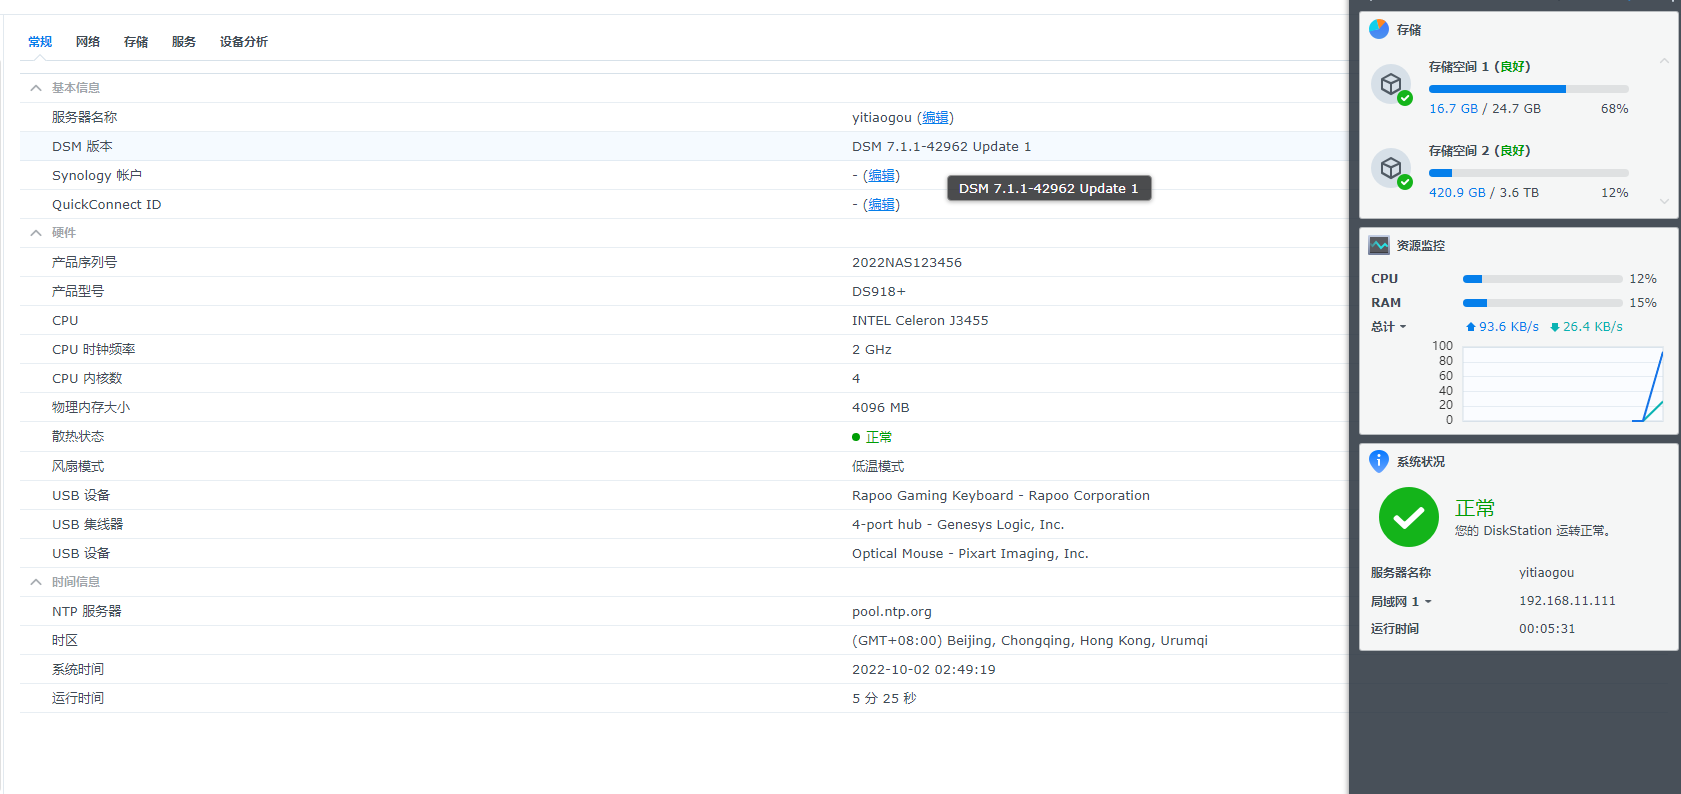The width and height of the screenshot is (1681, 794).
Task: Click the 低温模式 fan mode value
Action: pyautogui.click(x=878, y=466)
